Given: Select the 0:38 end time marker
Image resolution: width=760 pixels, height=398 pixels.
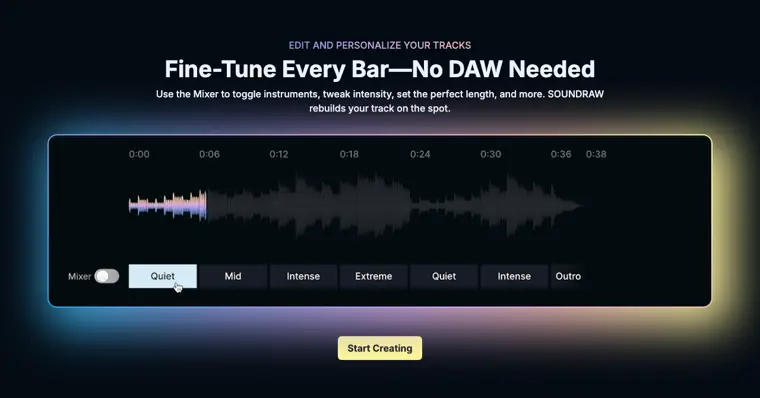Looking at the screenshot, I should (596, 154).
